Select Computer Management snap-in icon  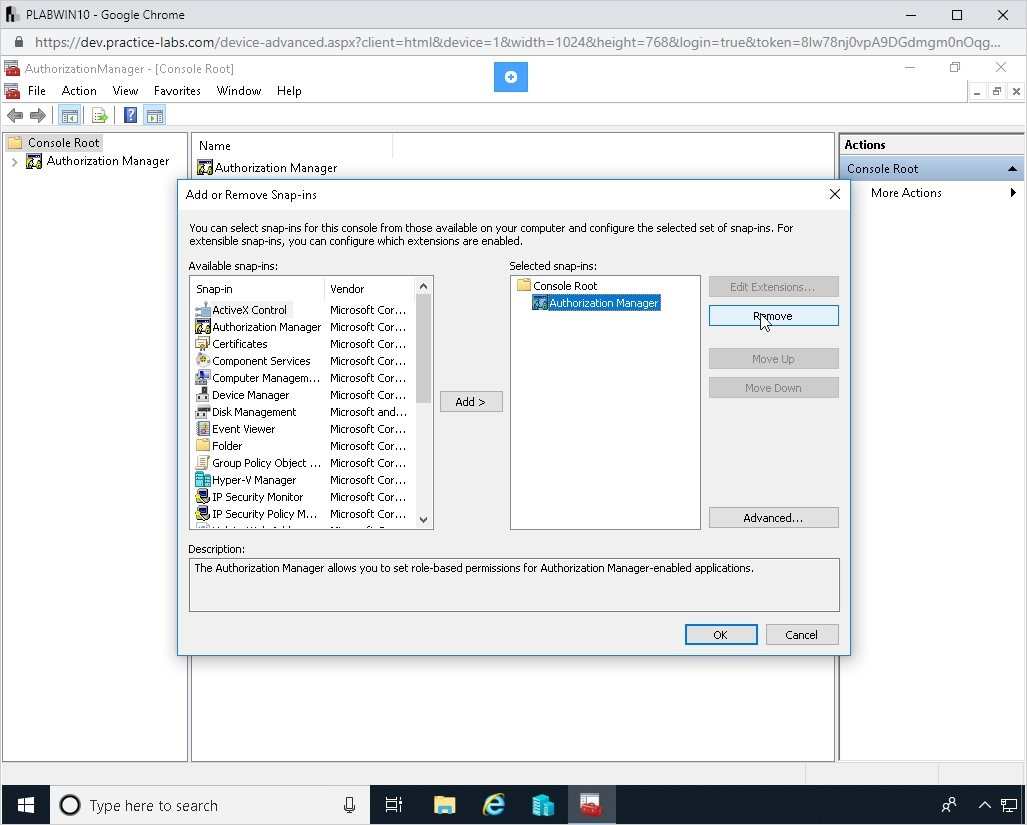[203, 378]
